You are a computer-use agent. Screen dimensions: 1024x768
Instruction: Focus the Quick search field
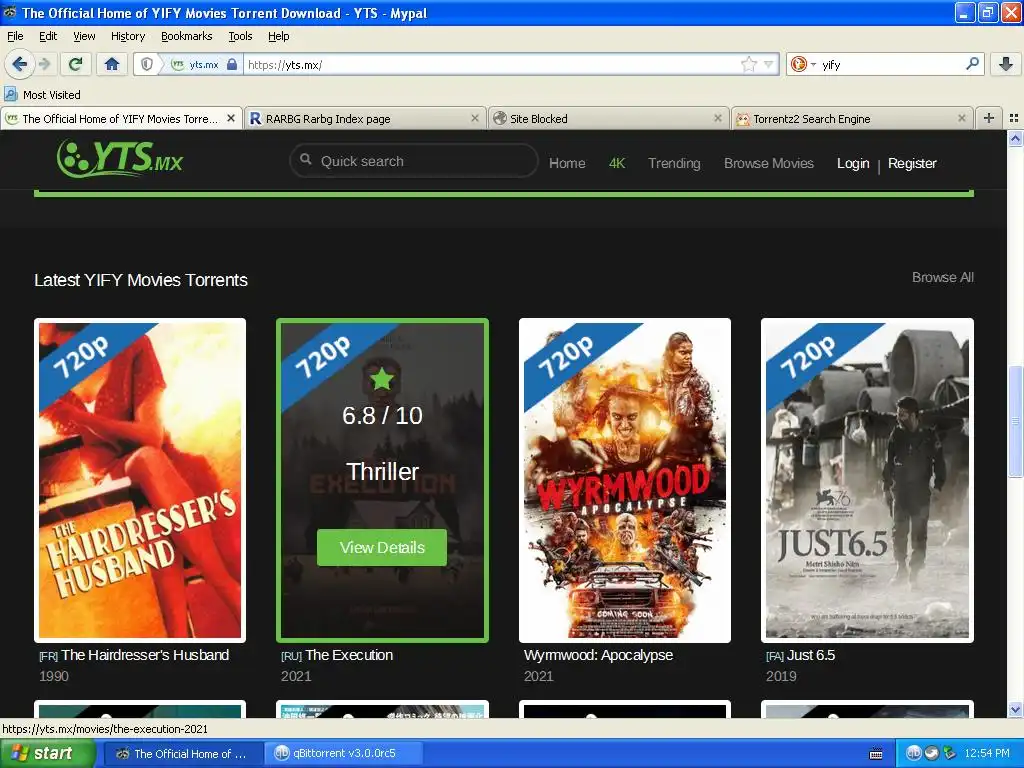(413, 161)
